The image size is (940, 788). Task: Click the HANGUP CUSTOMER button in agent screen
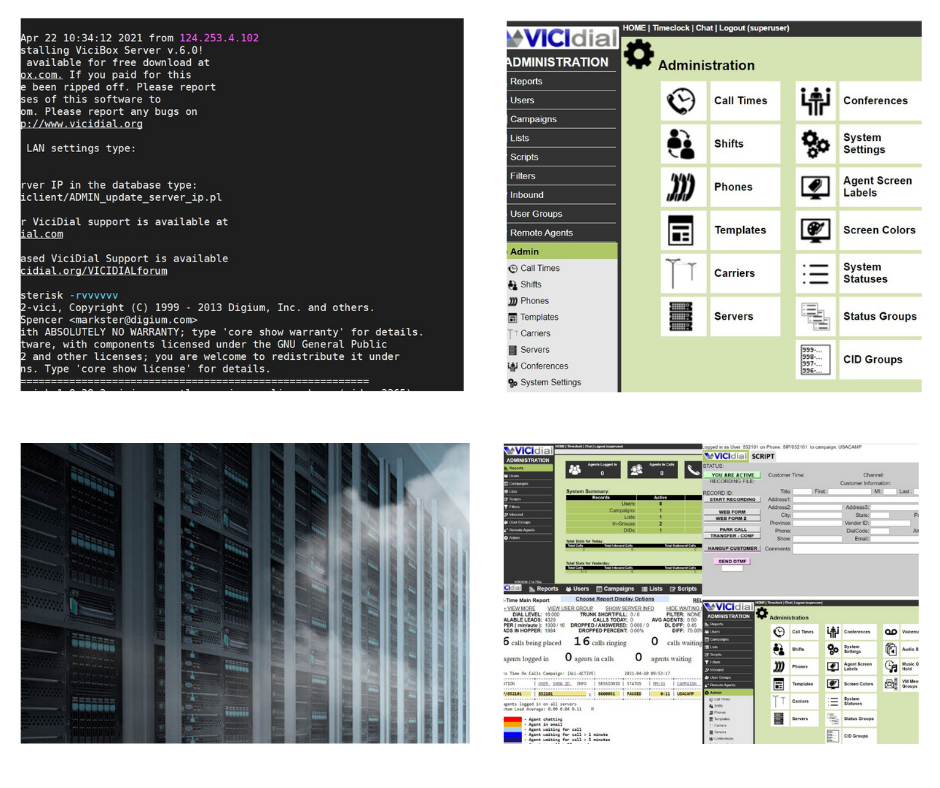pyautogui.click(x=733, y=548)
